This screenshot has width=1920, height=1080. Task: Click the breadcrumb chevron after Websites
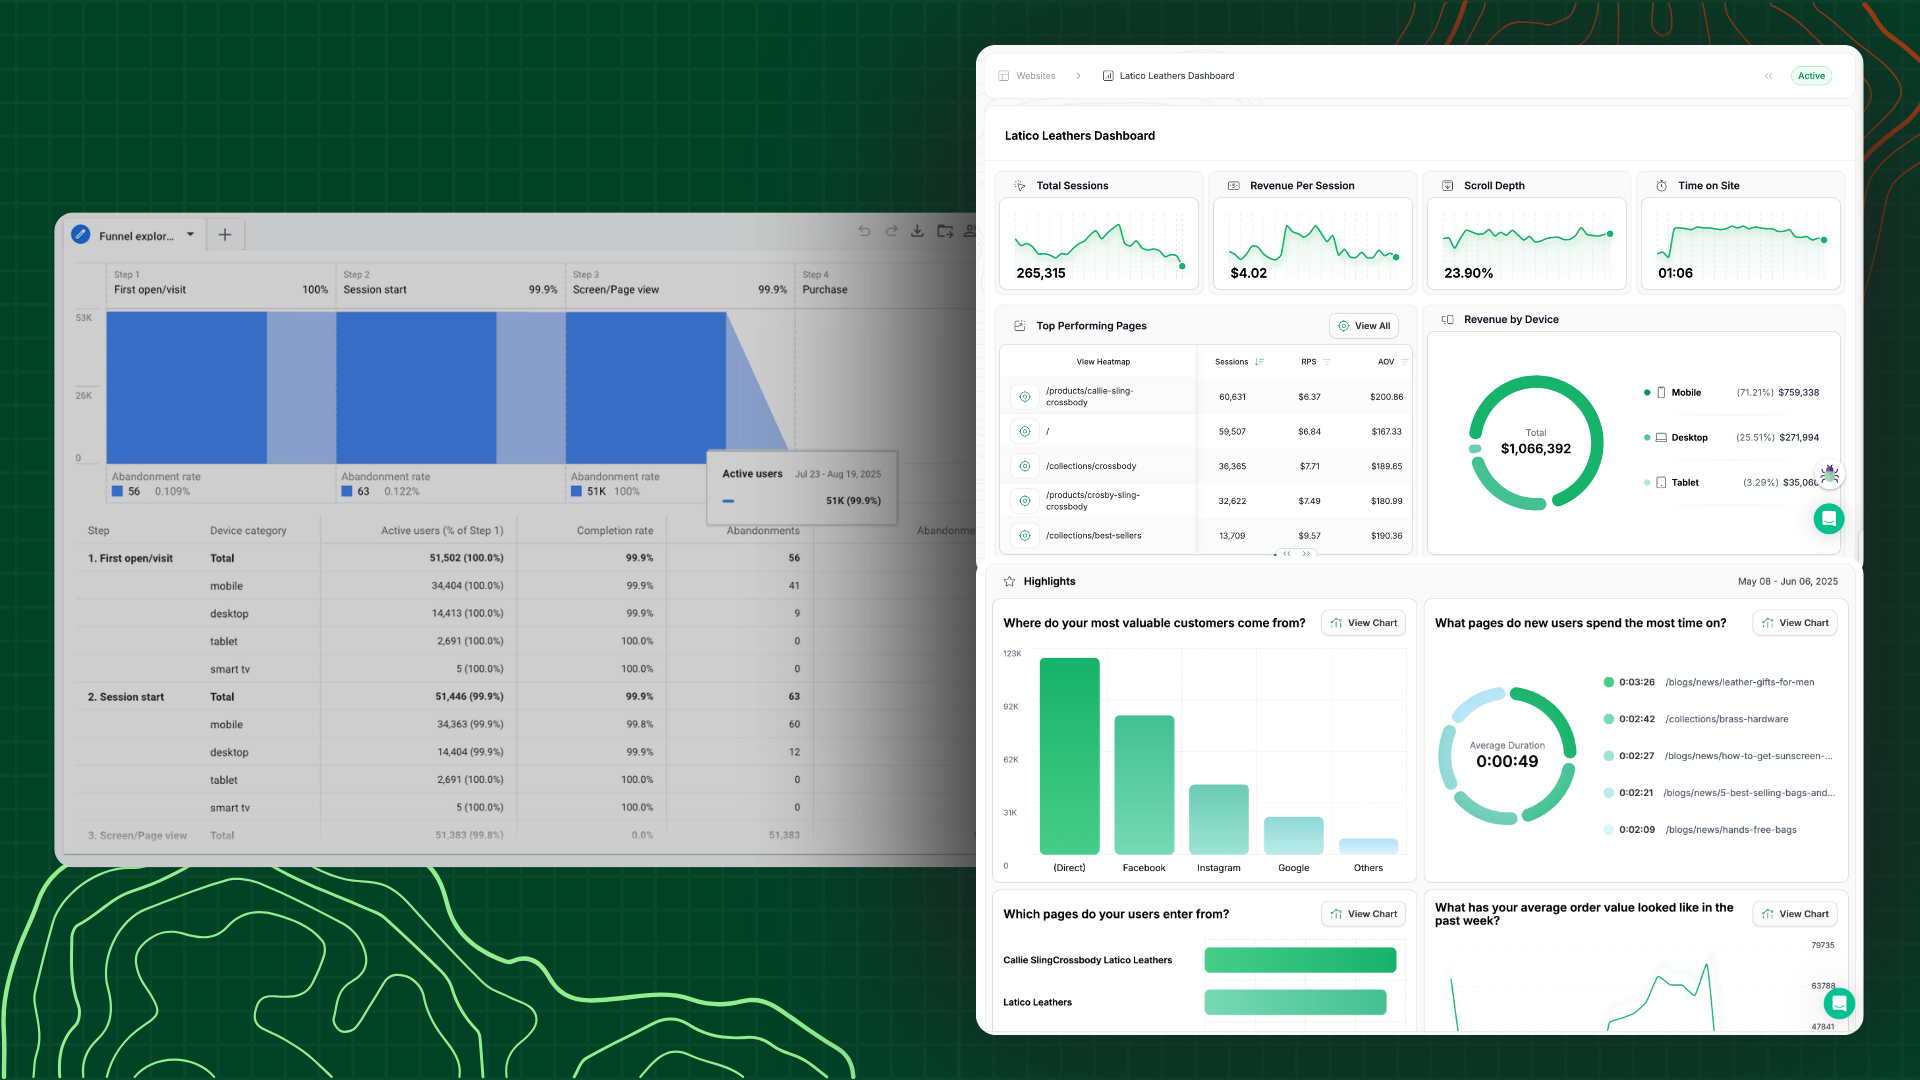[1078, 76]
